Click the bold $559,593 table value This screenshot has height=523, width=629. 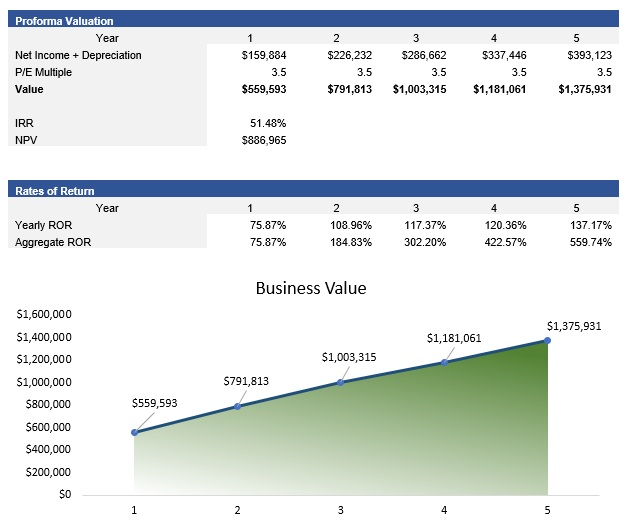coord(264,89)
